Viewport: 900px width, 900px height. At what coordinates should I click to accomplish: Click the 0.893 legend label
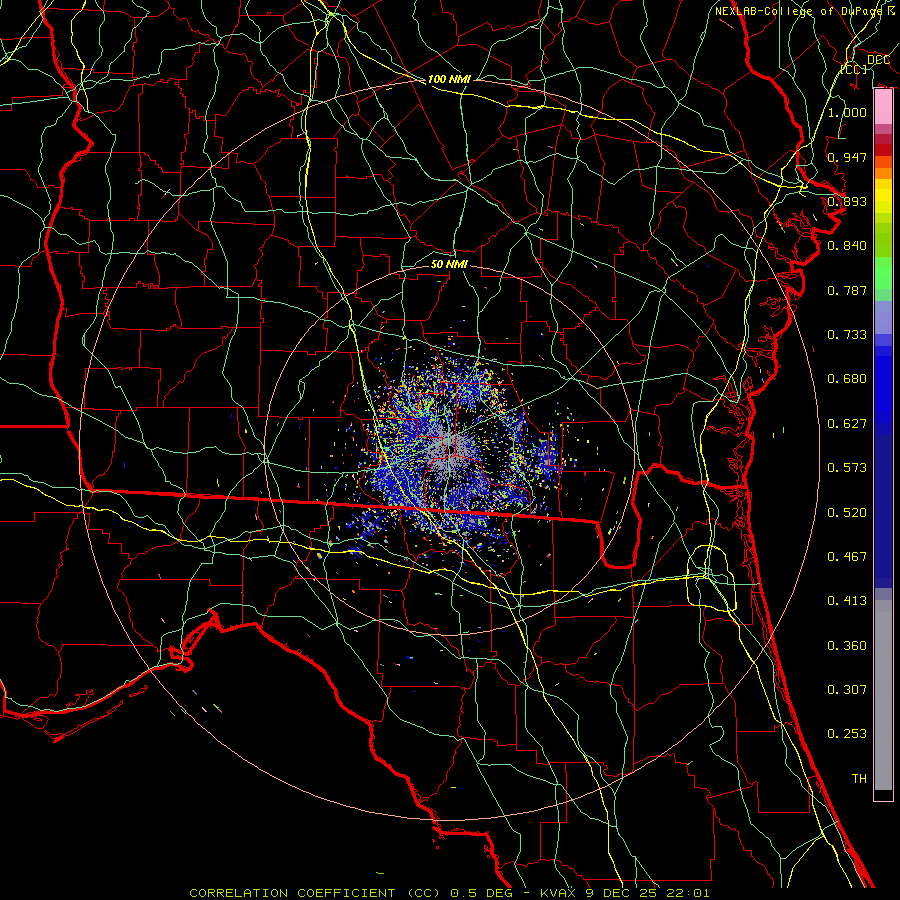847,201
